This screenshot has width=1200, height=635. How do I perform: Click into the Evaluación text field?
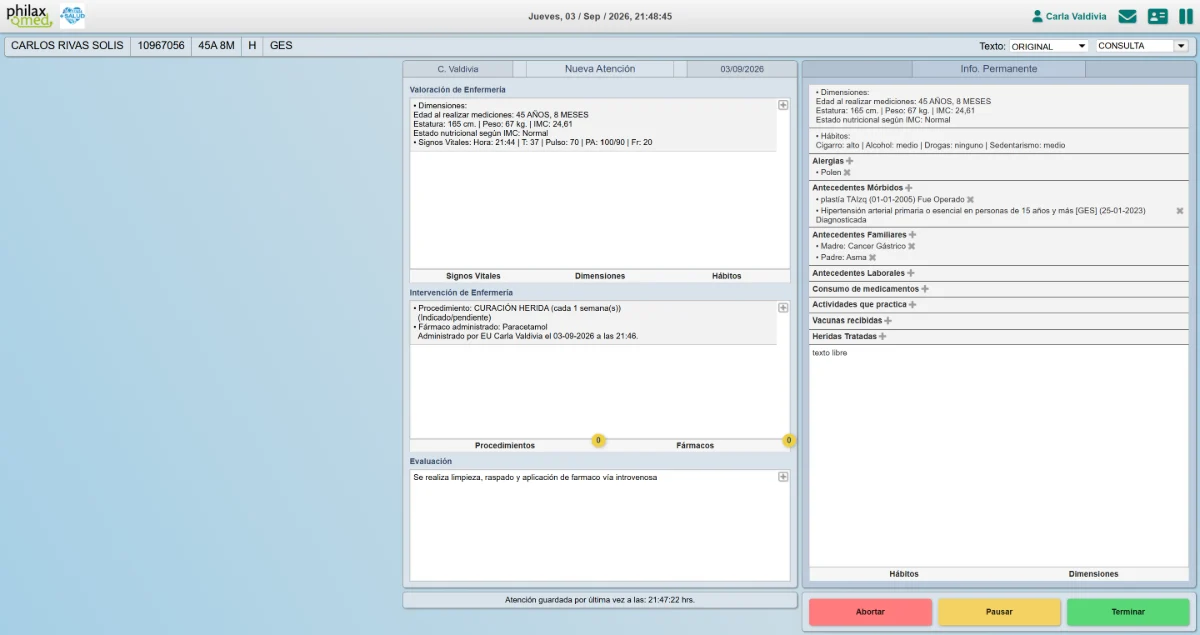600,525
